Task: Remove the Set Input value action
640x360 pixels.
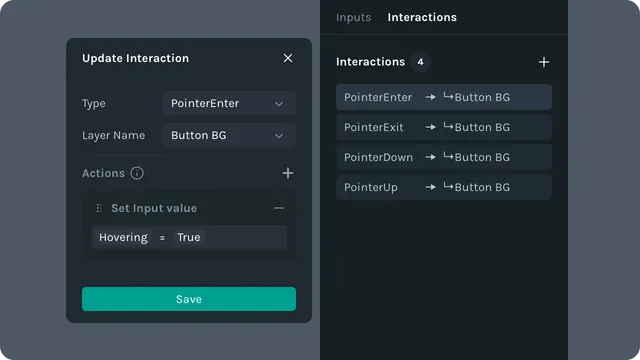Action: pos(279,208)
